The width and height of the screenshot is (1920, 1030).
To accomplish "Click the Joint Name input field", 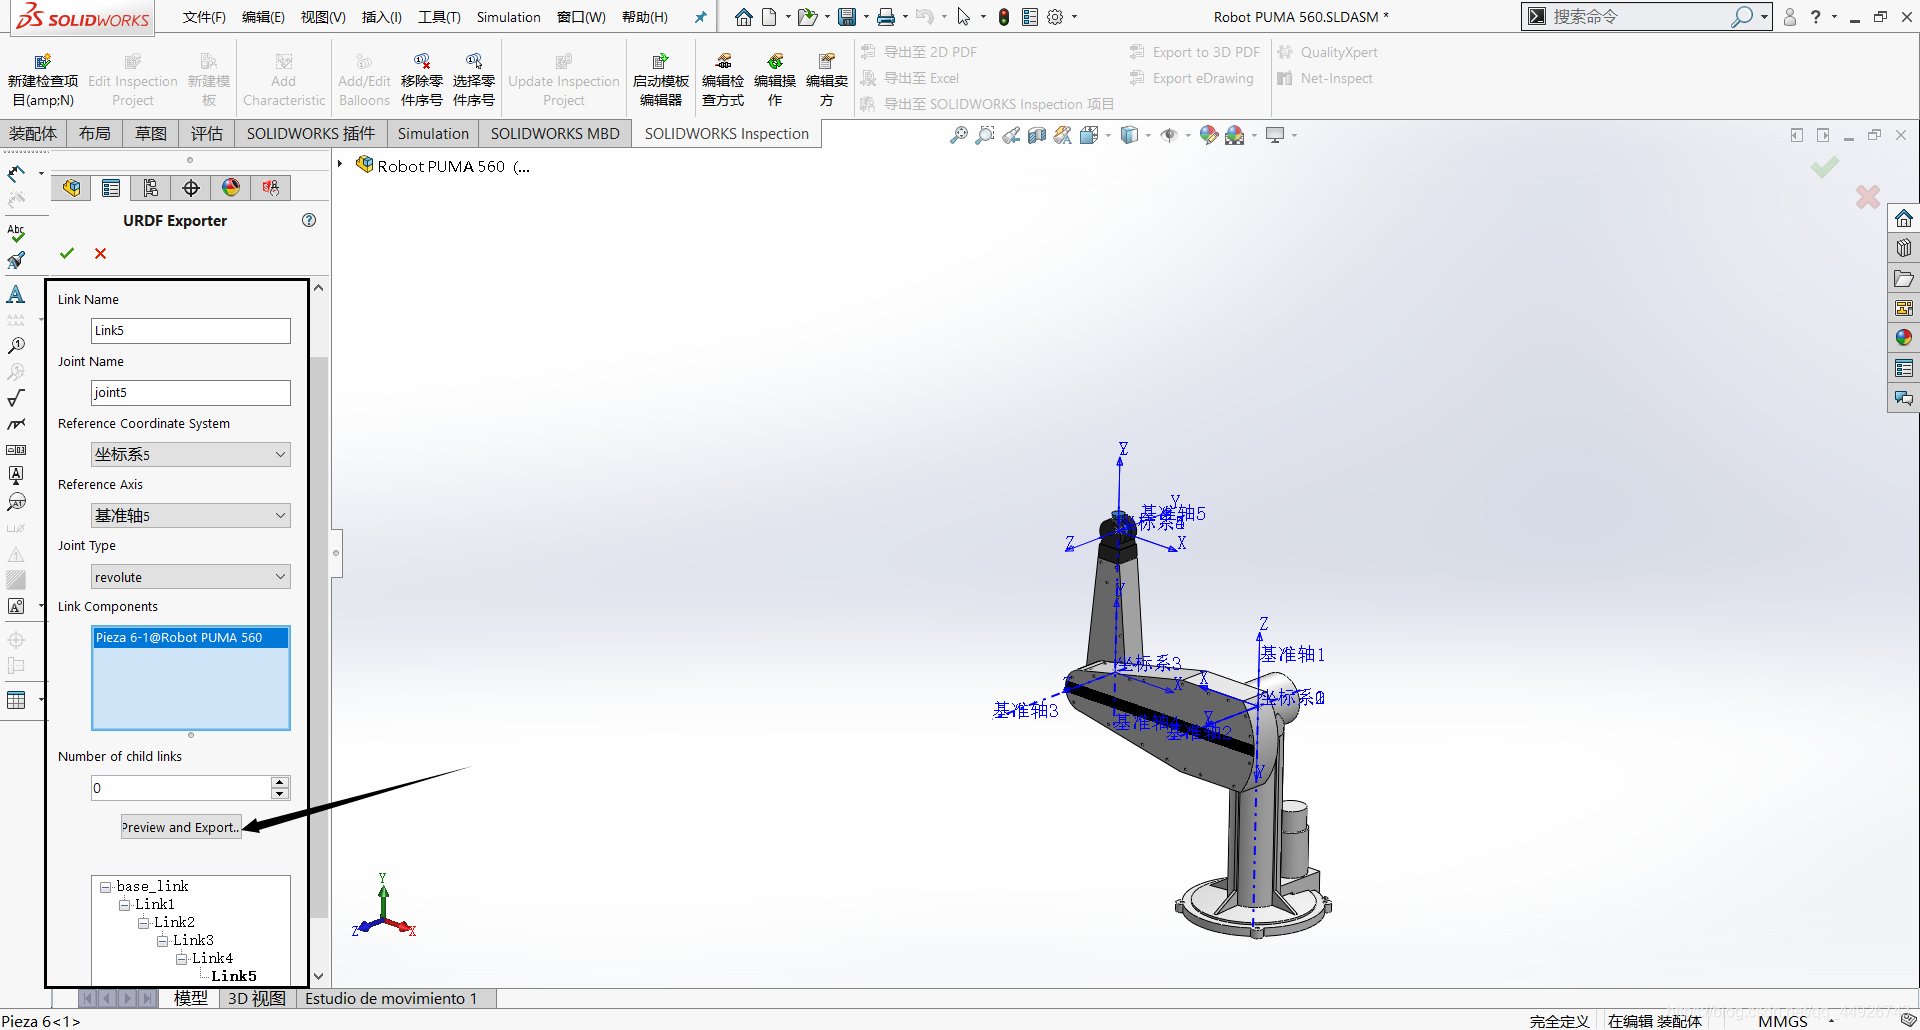I will pos(191,392).
